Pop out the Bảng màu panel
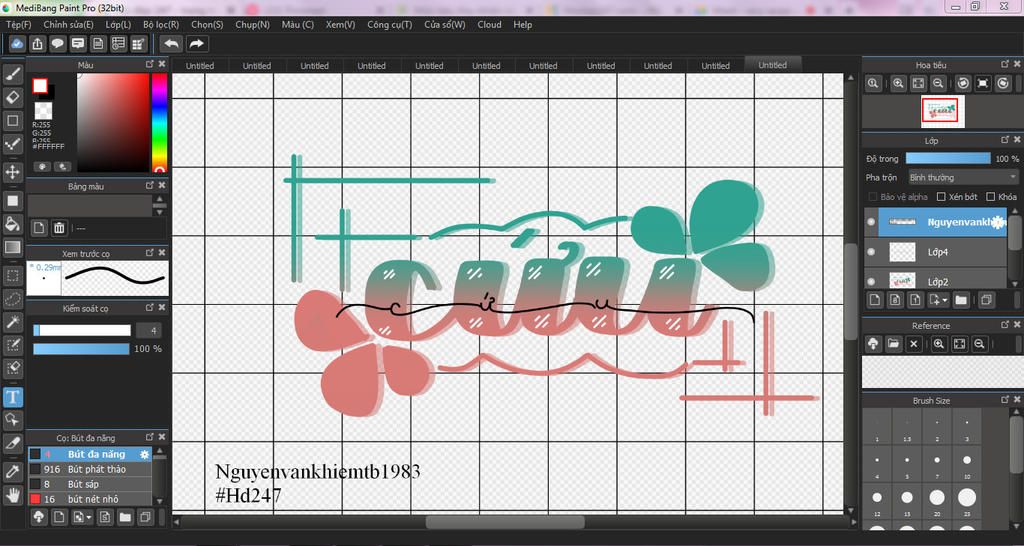The width and height of the screenshot is (1024, 546). click(150, 185)
